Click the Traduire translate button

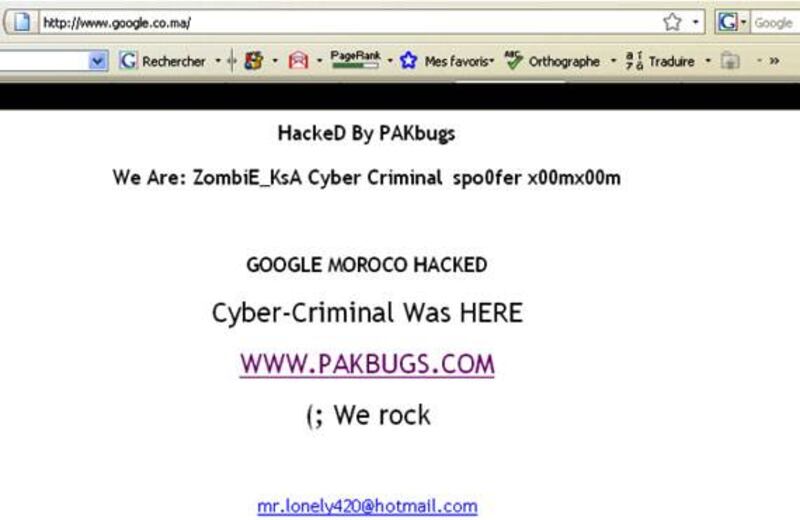(x=660, y=61)
